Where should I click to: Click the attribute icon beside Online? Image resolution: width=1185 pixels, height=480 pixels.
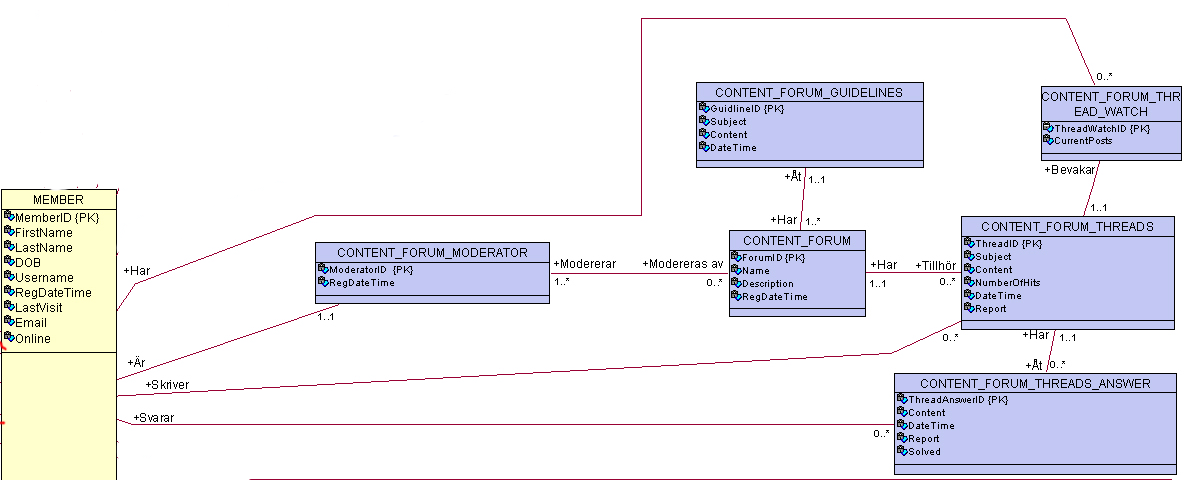click(9, 337)
